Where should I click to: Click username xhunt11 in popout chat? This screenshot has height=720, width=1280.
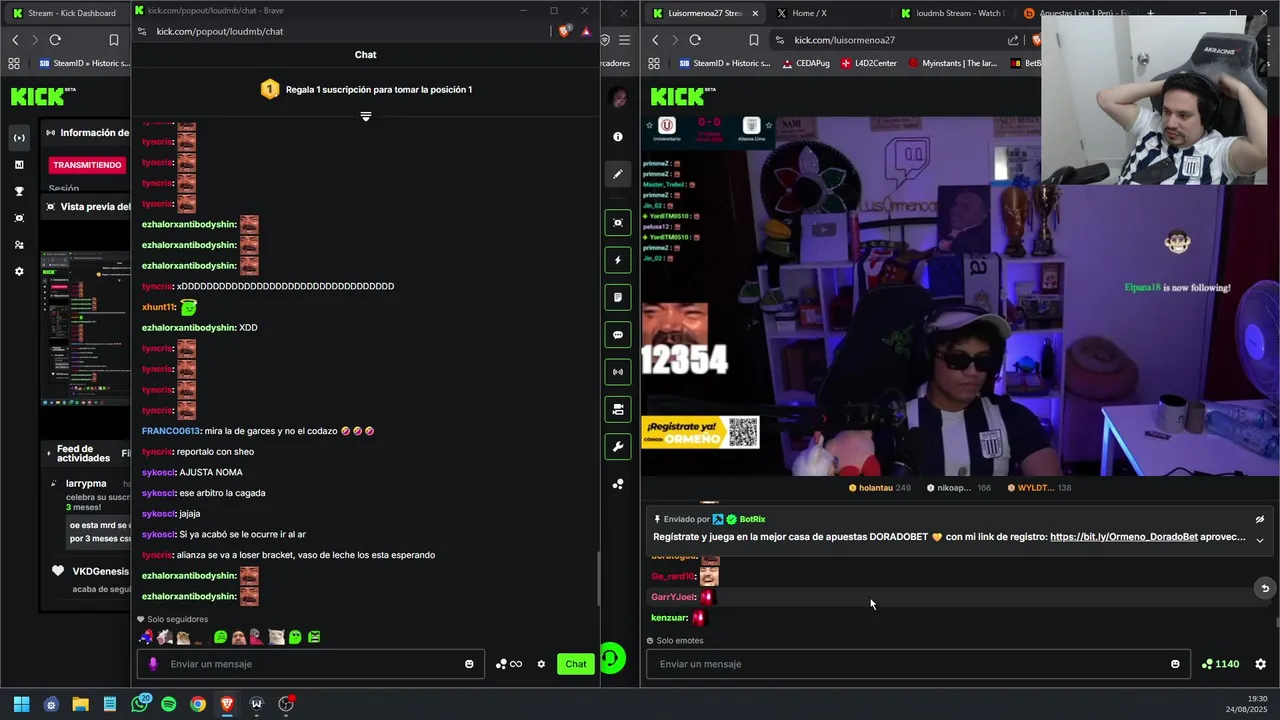pyautogui.click(x=158, y=307)
